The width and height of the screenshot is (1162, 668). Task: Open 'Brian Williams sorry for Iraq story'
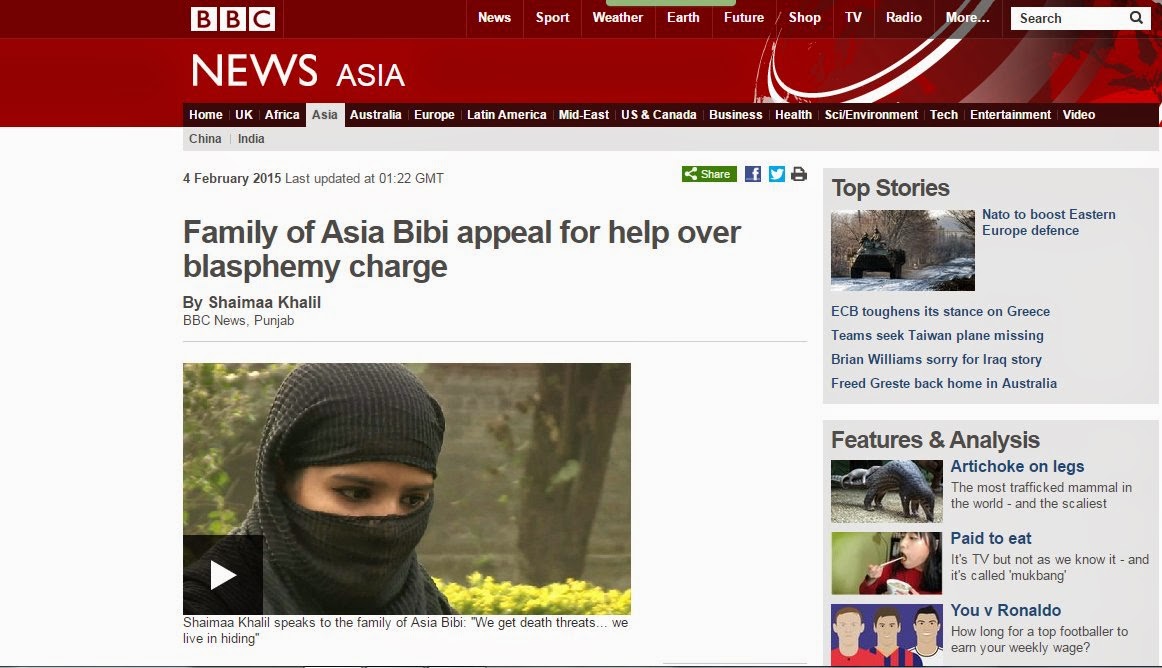[x=936, y=360]
